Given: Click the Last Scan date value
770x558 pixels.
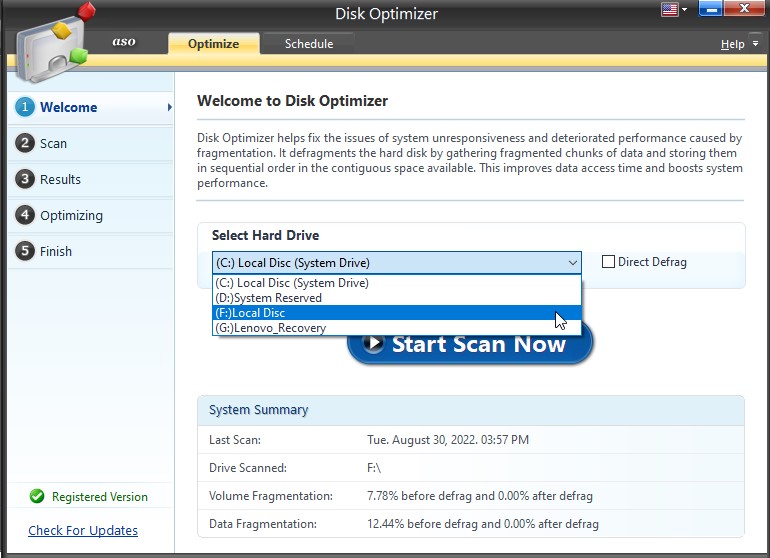Looking at the screenshot, I should (448, 440).
